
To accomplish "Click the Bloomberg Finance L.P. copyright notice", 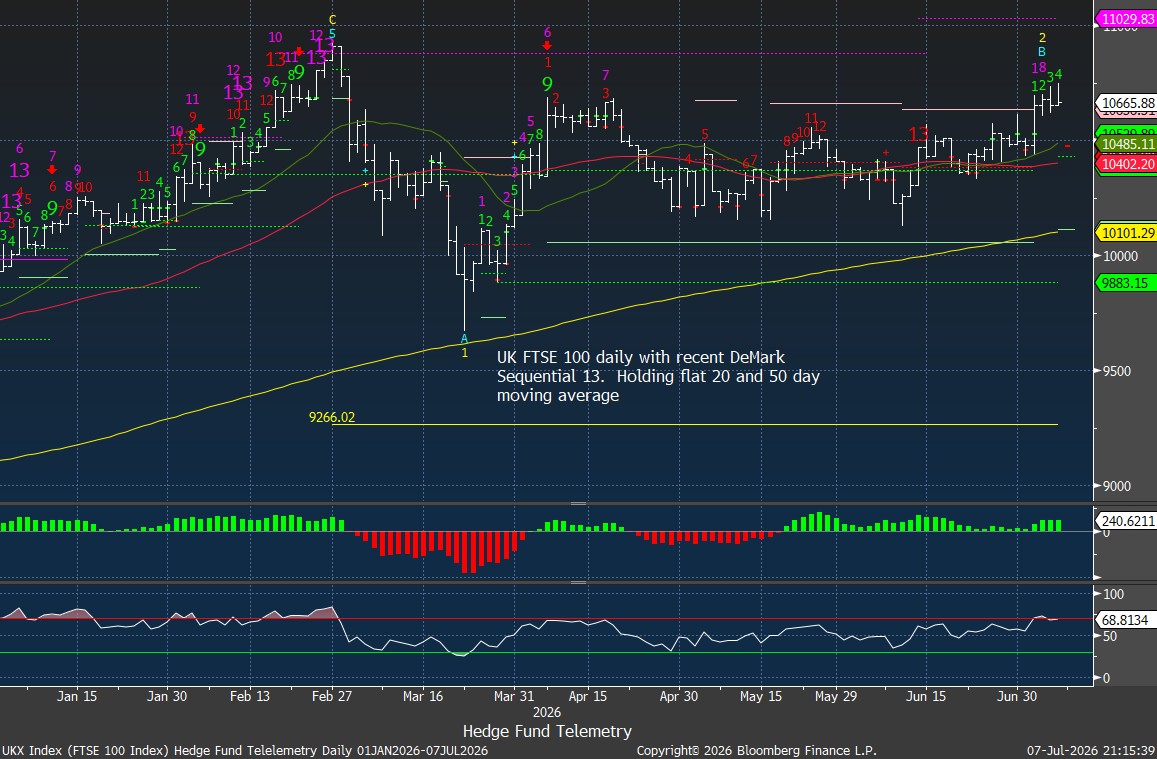I will pos(756,751).
